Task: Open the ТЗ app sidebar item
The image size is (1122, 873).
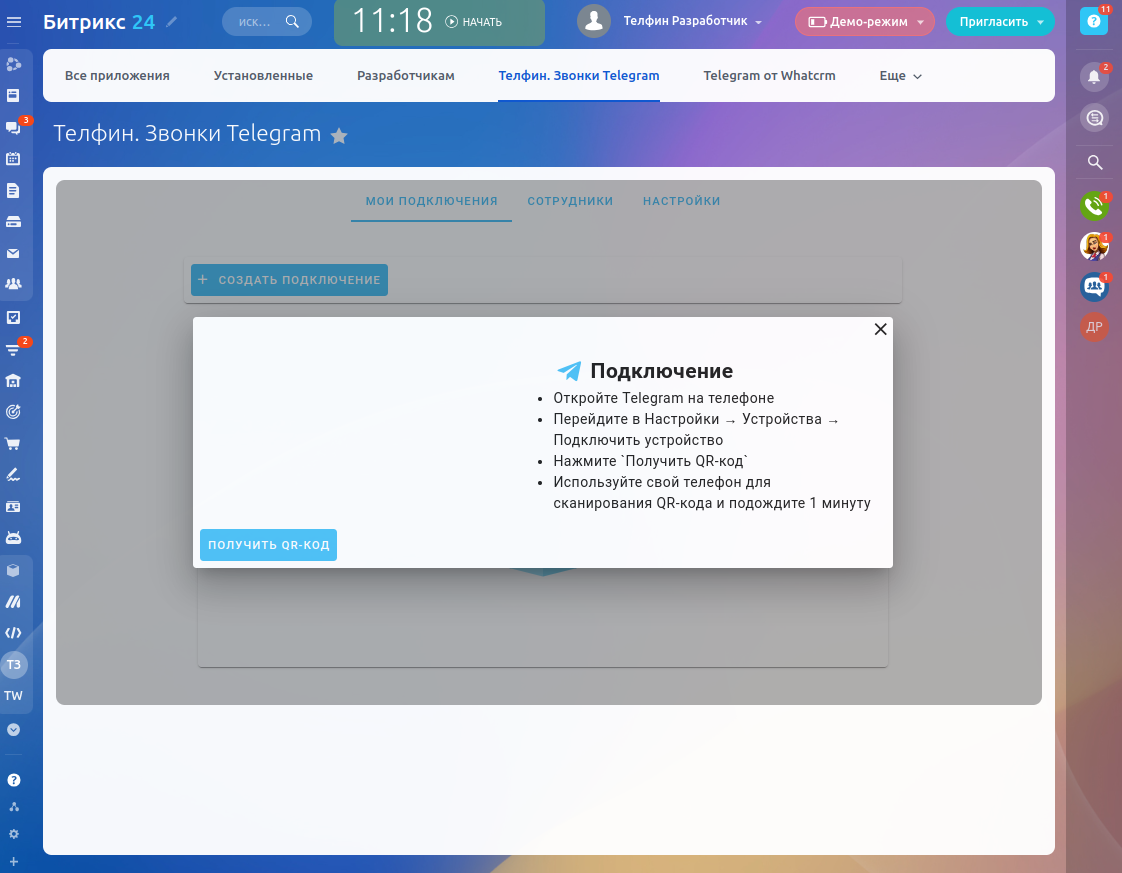Action: click(14, 665)
